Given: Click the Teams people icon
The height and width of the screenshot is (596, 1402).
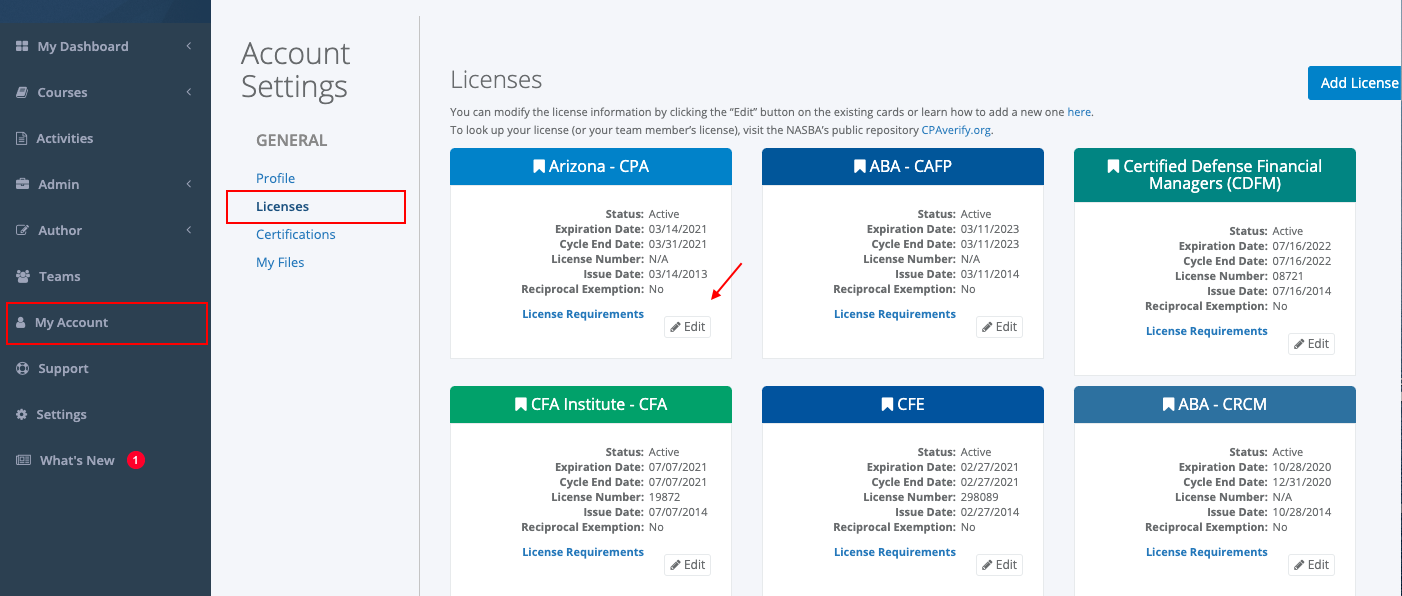Looking at the screenshot, I should click(x=22, y=276).
